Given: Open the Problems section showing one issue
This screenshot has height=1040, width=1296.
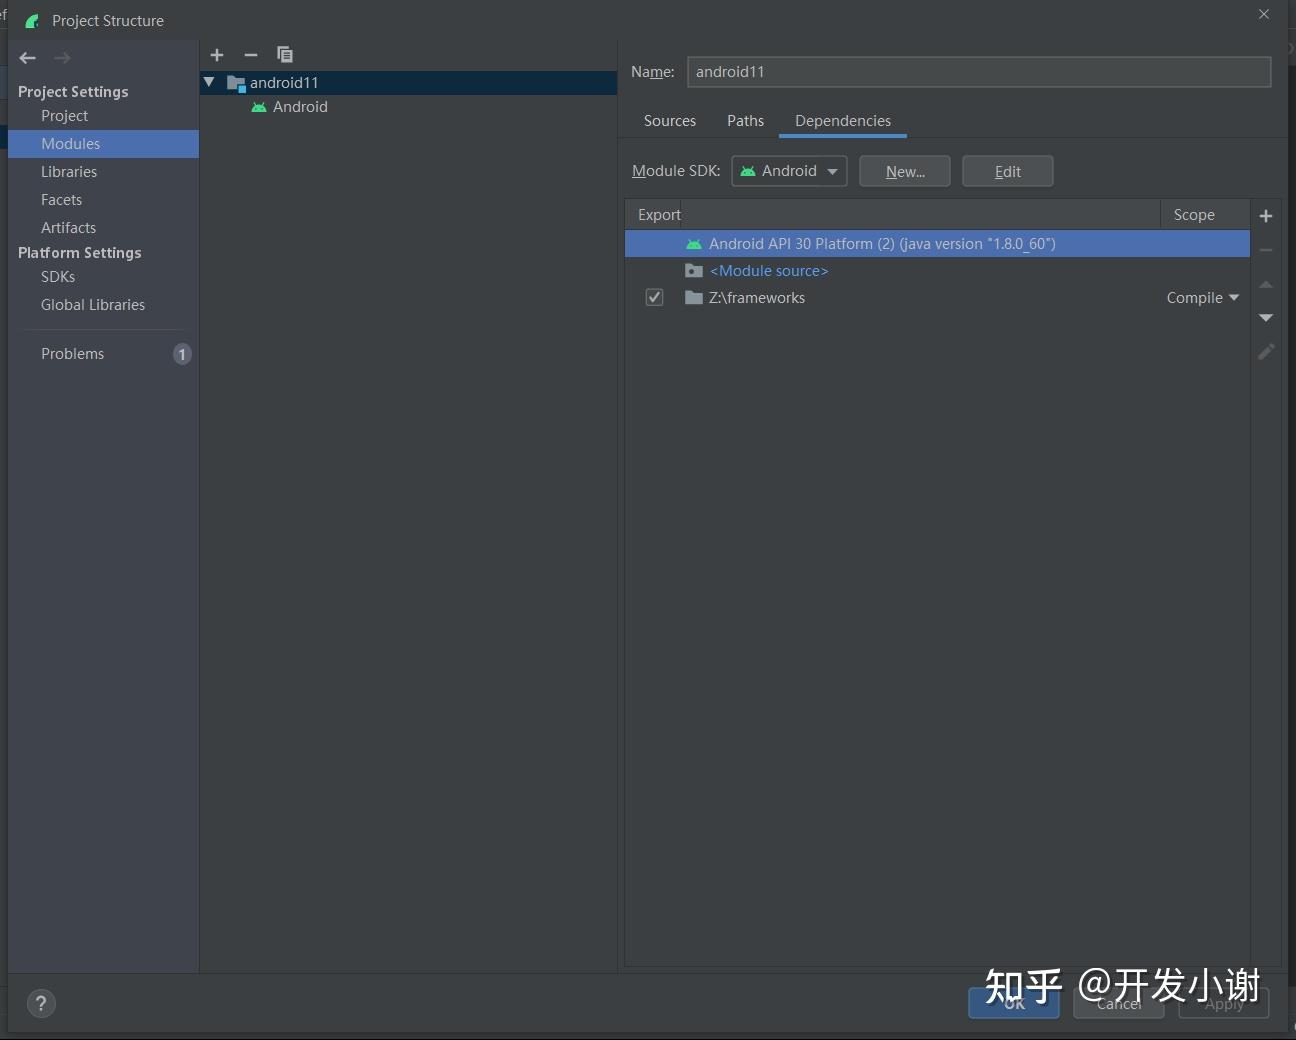Looking at the screenshot, I should (x=72, y=353).
